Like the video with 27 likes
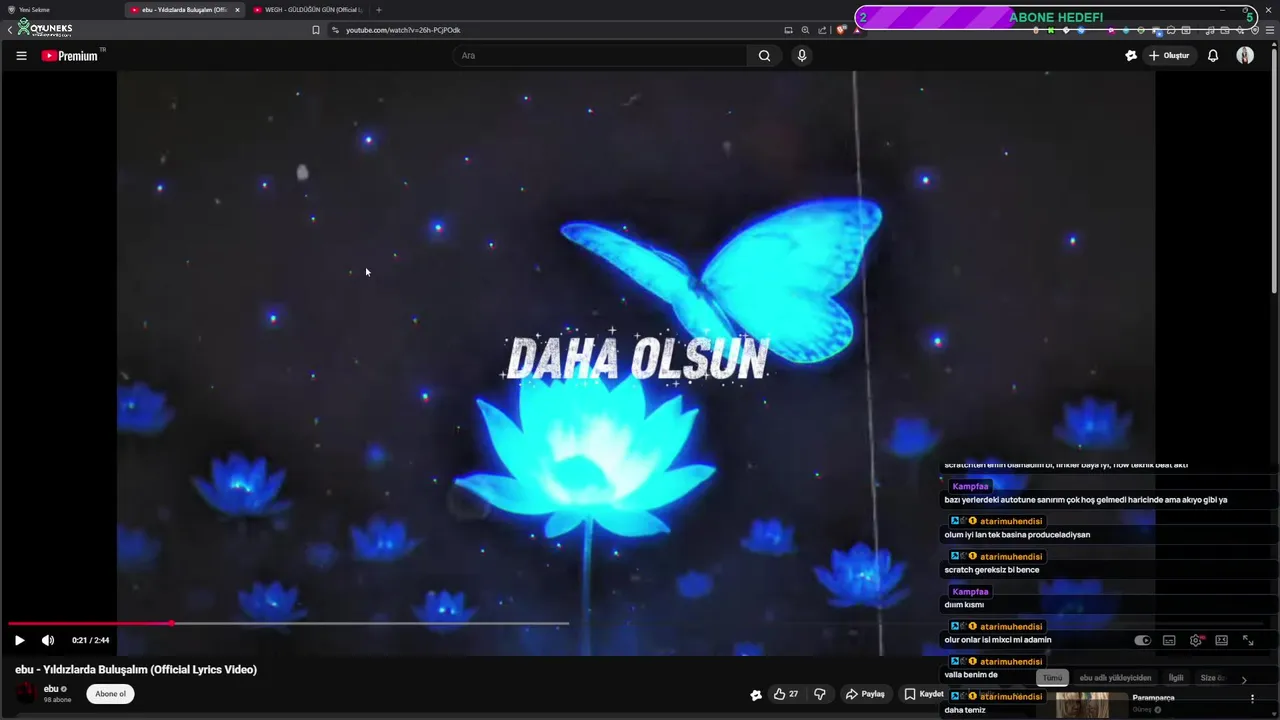This screenshot has width=1280, height=720. (786, 694)
